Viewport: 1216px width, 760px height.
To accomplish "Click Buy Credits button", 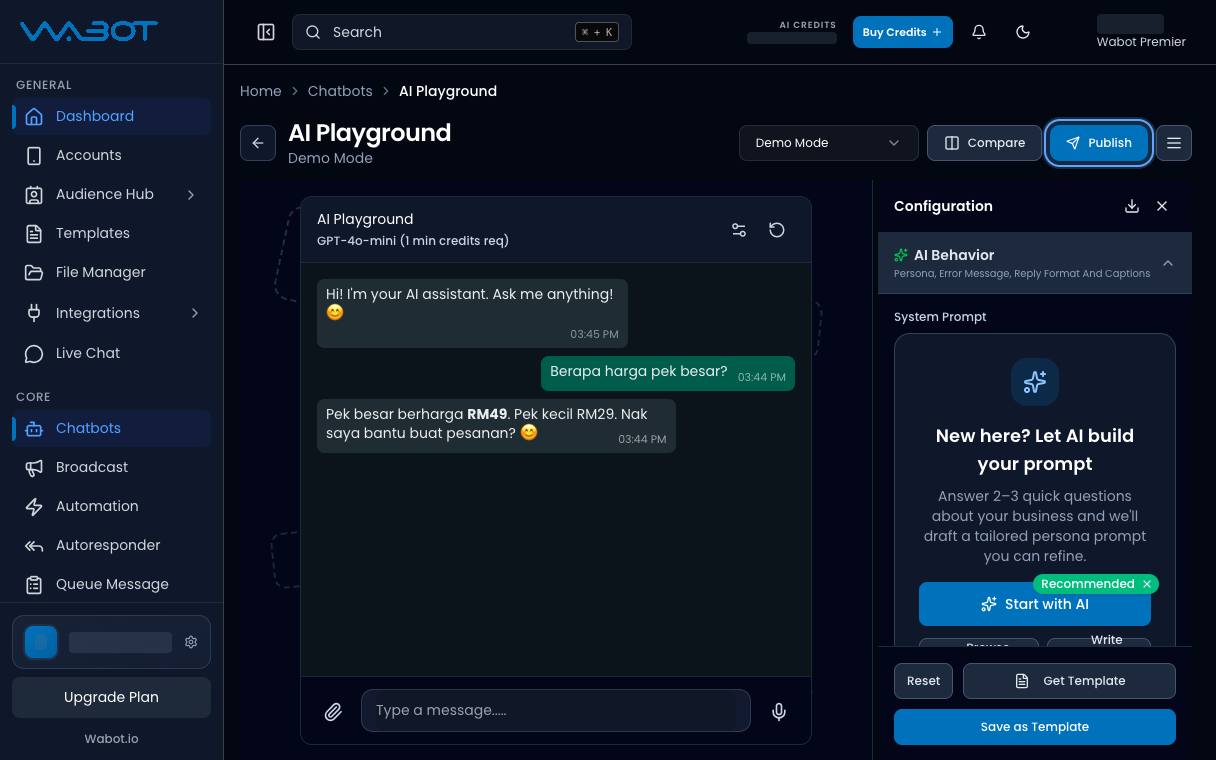I will (902, 32).
